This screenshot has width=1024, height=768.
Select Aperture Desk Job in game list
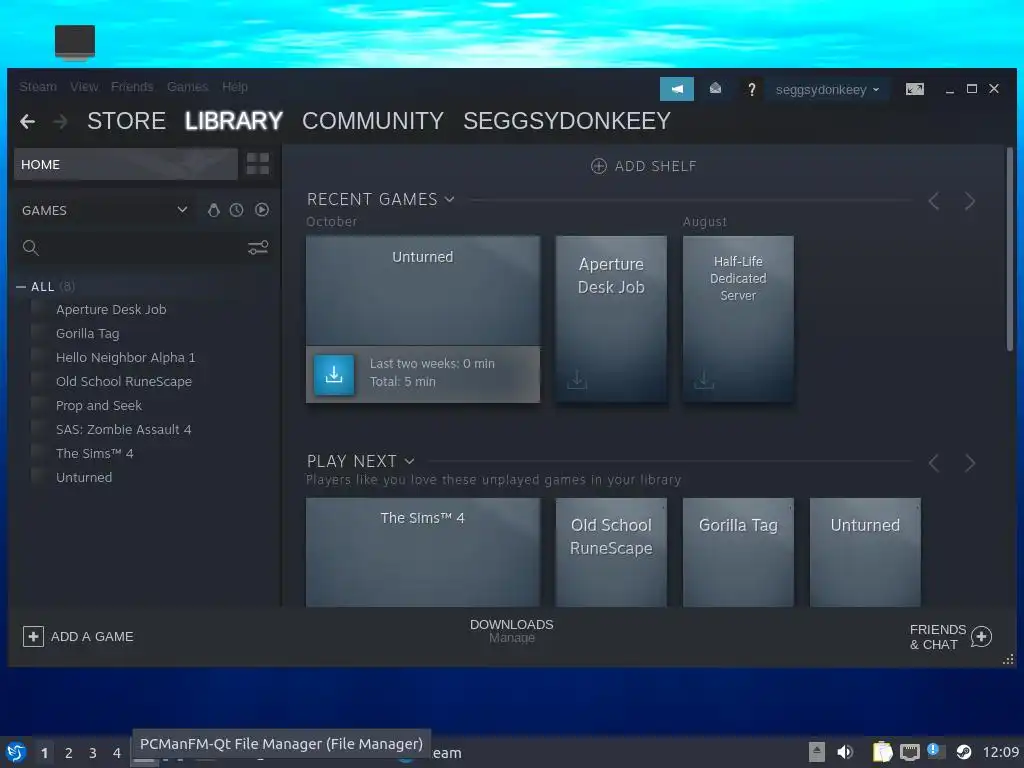111,310
